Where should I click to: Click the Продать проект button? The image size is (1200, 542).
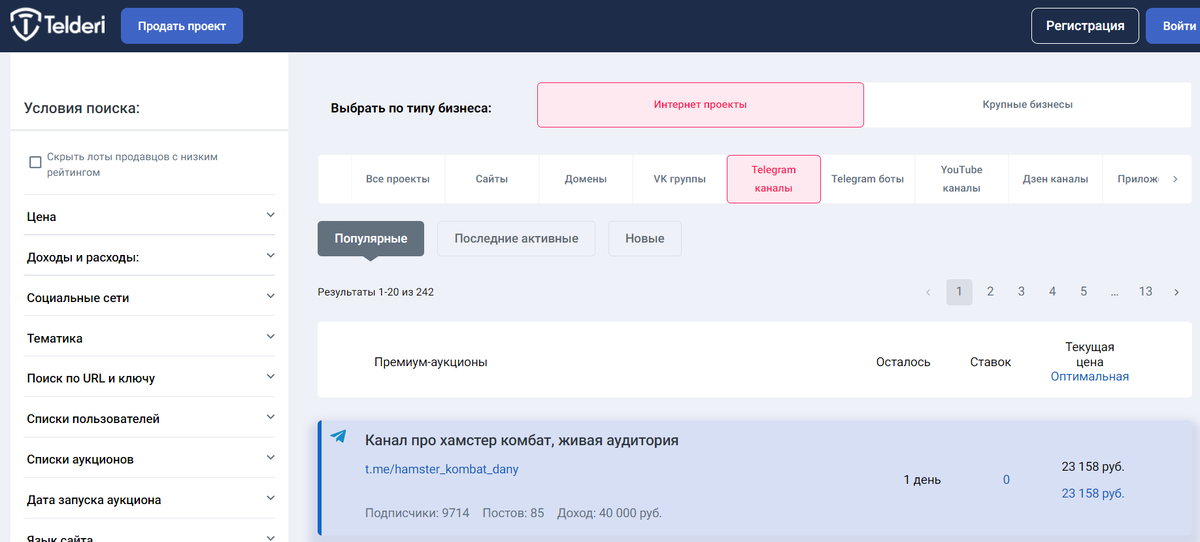182,26
